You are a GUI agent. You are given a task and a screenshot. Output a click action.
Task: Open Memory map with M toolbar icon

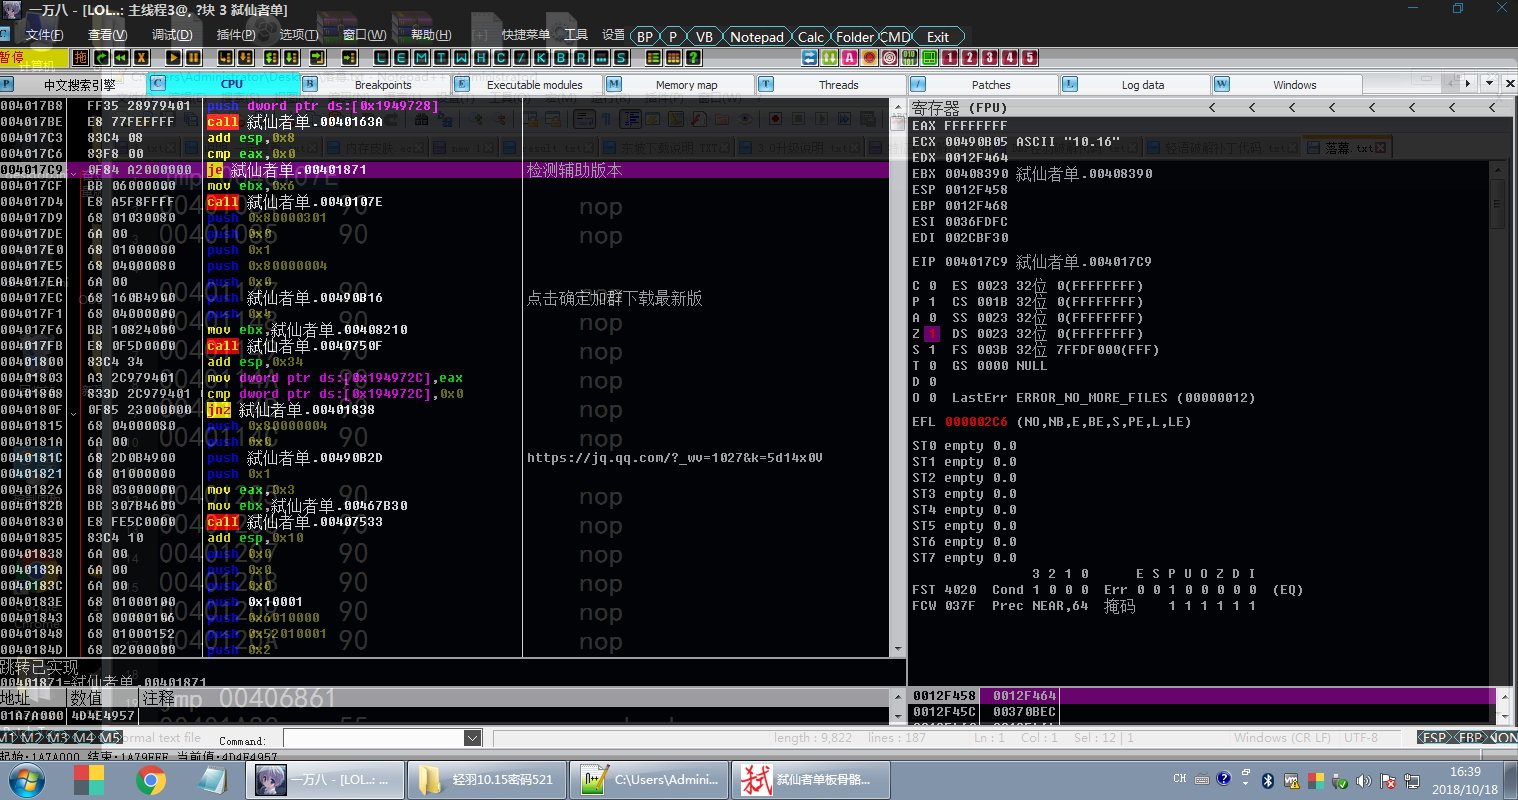tap(421, 57)
